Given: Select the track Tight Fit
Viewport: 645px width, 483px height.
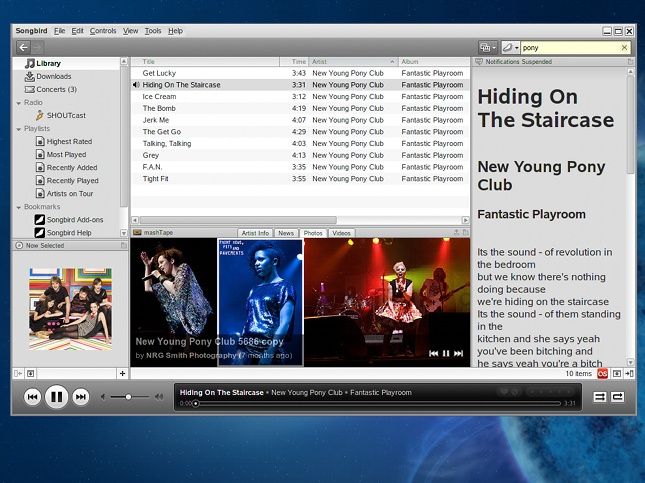Looking at the screenshot, I should pyautogui.click(x=300, y=179).
